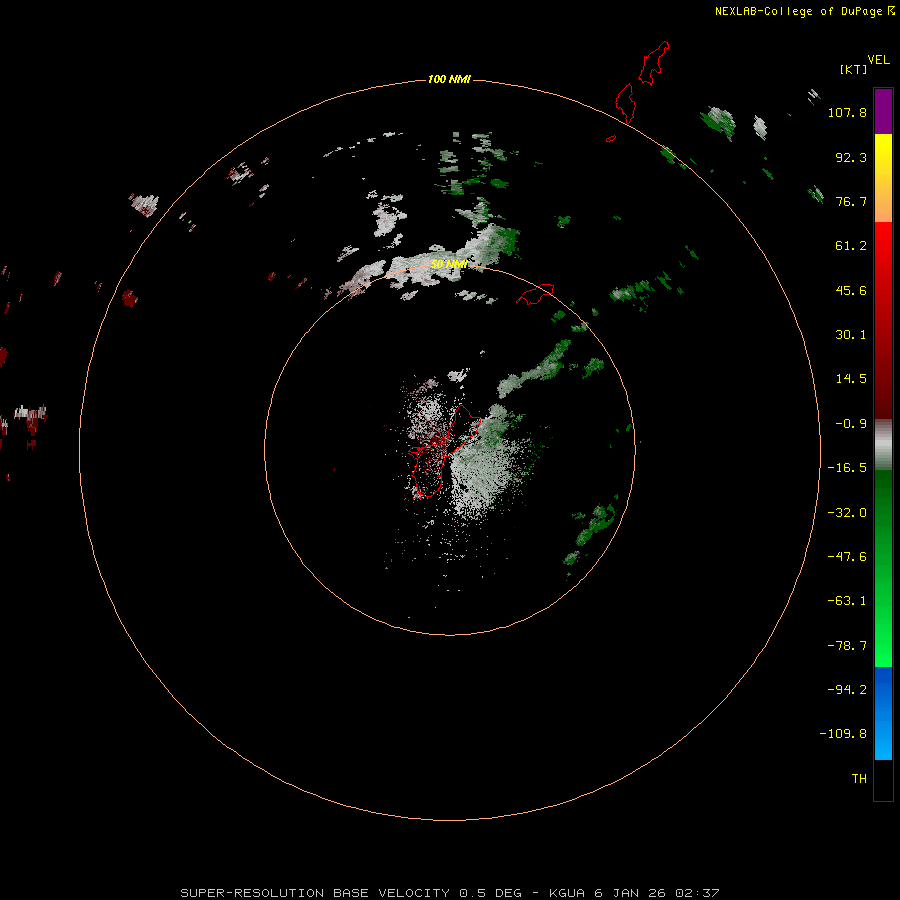Click the 92.3 legend value
This screenshot has height=900, width=900.
click(x=851, y=157)
